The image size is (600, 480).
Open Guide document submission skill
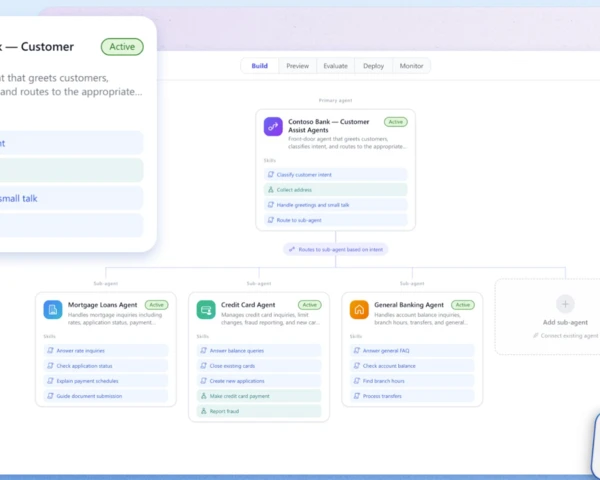point(106,396)
